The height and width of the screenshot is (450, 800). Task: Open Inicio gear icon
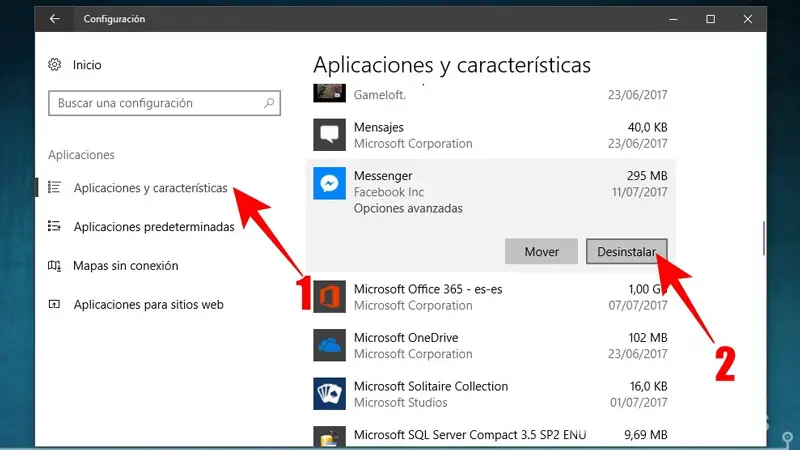[55, 65]
